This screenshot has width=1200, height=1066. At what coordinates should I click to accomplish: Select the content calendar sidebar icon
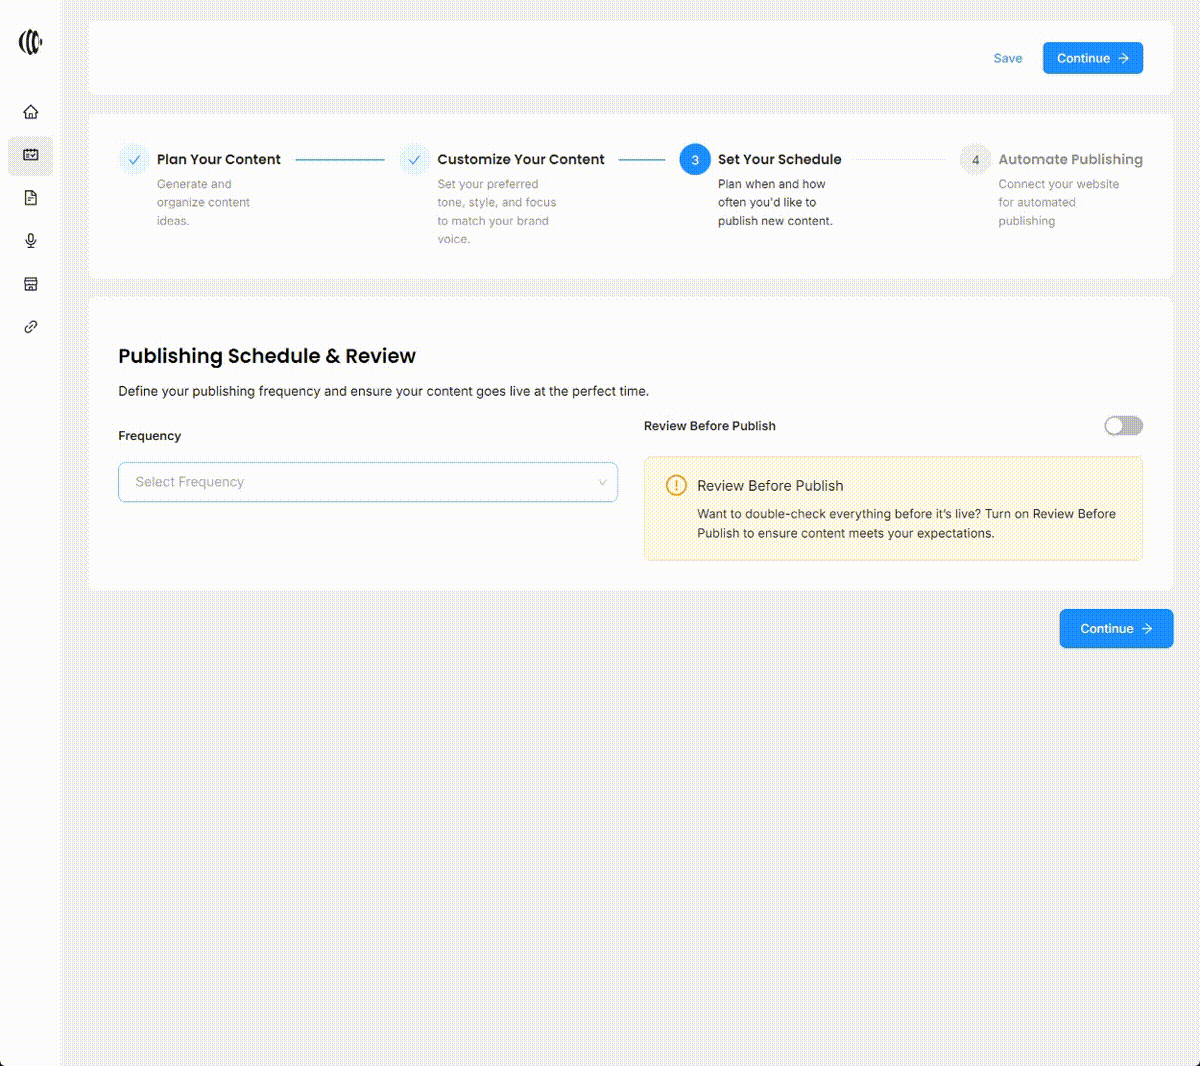pos(31,155)
